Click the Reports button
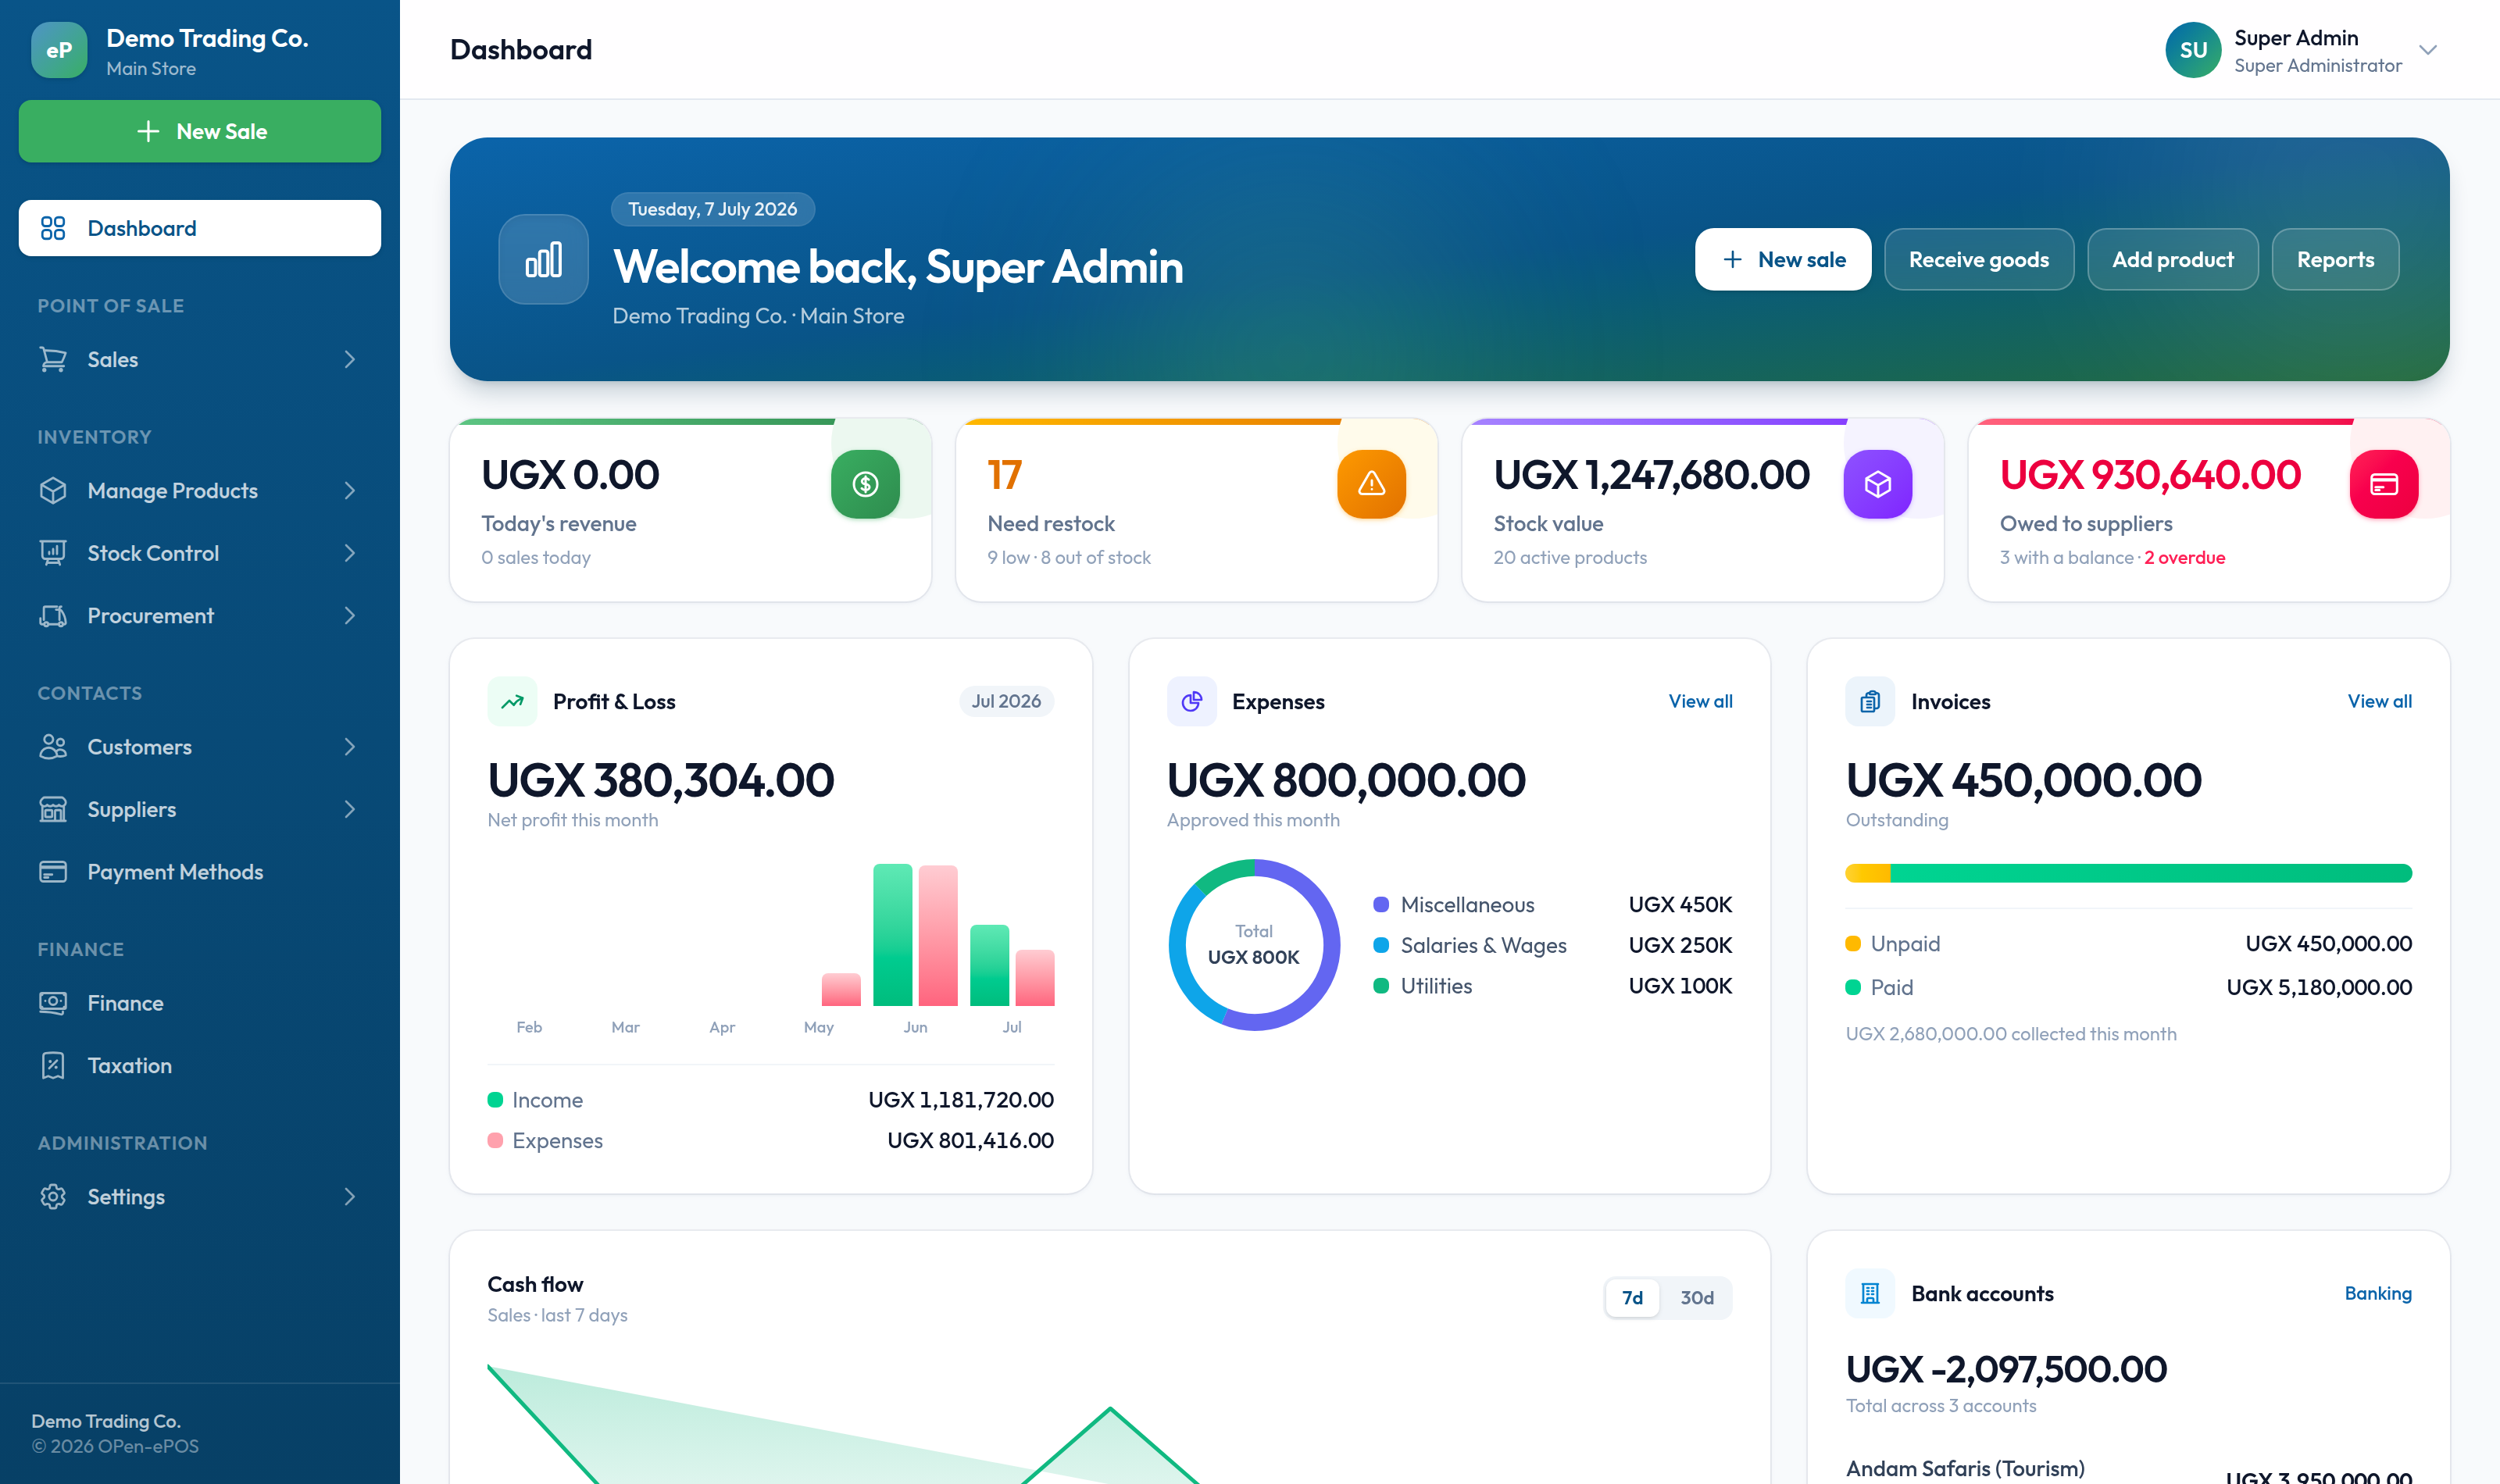This screenshot has height=1484, width=2500. tap(2335, 259)
